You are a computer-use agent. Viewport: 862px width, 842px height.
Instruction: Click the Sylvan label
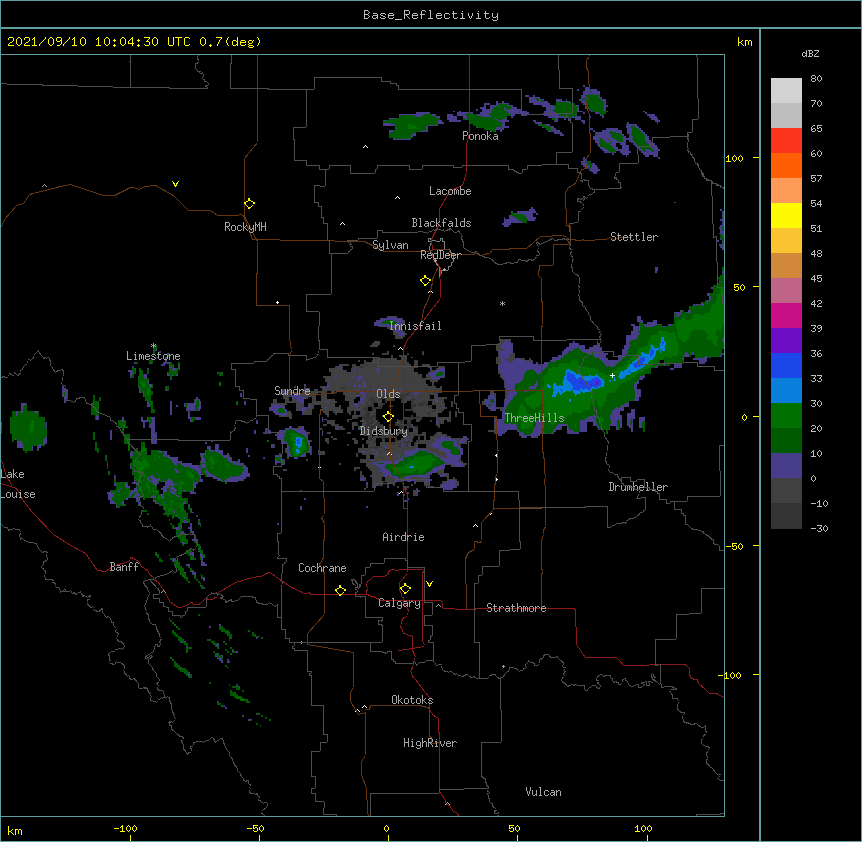[390, 245]
